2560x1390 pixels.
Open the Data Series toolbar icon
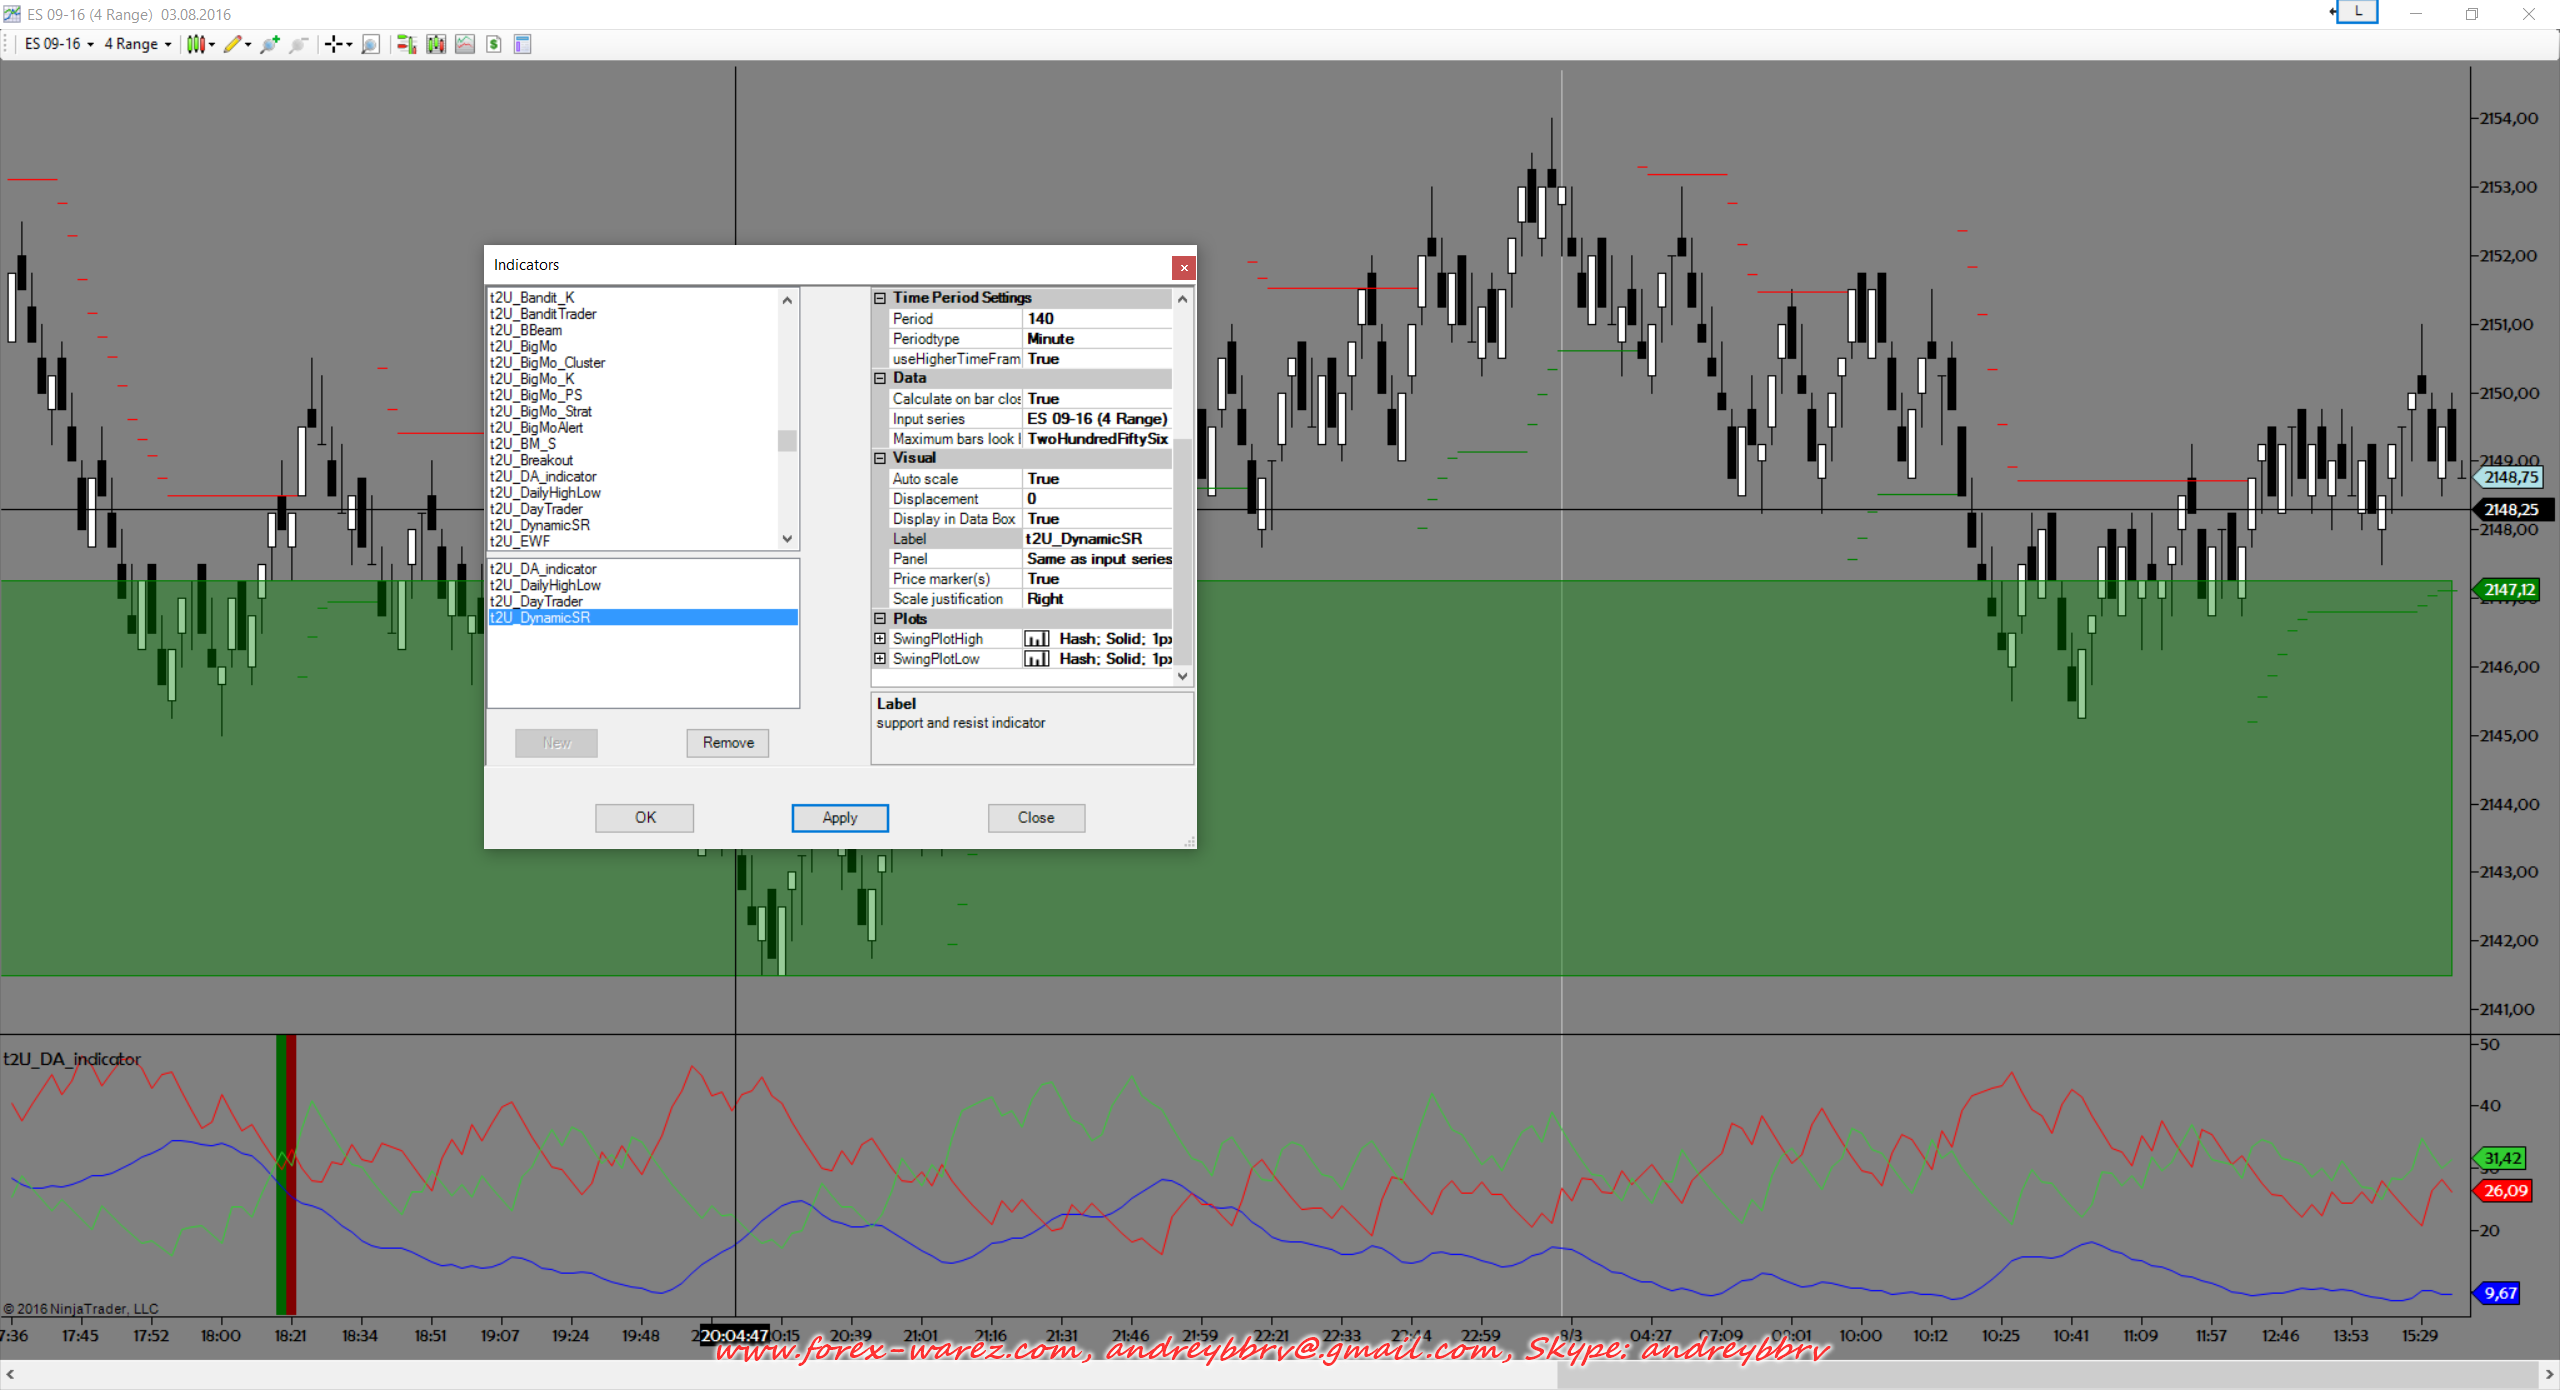pyautogui.click(x=436, y=44)
